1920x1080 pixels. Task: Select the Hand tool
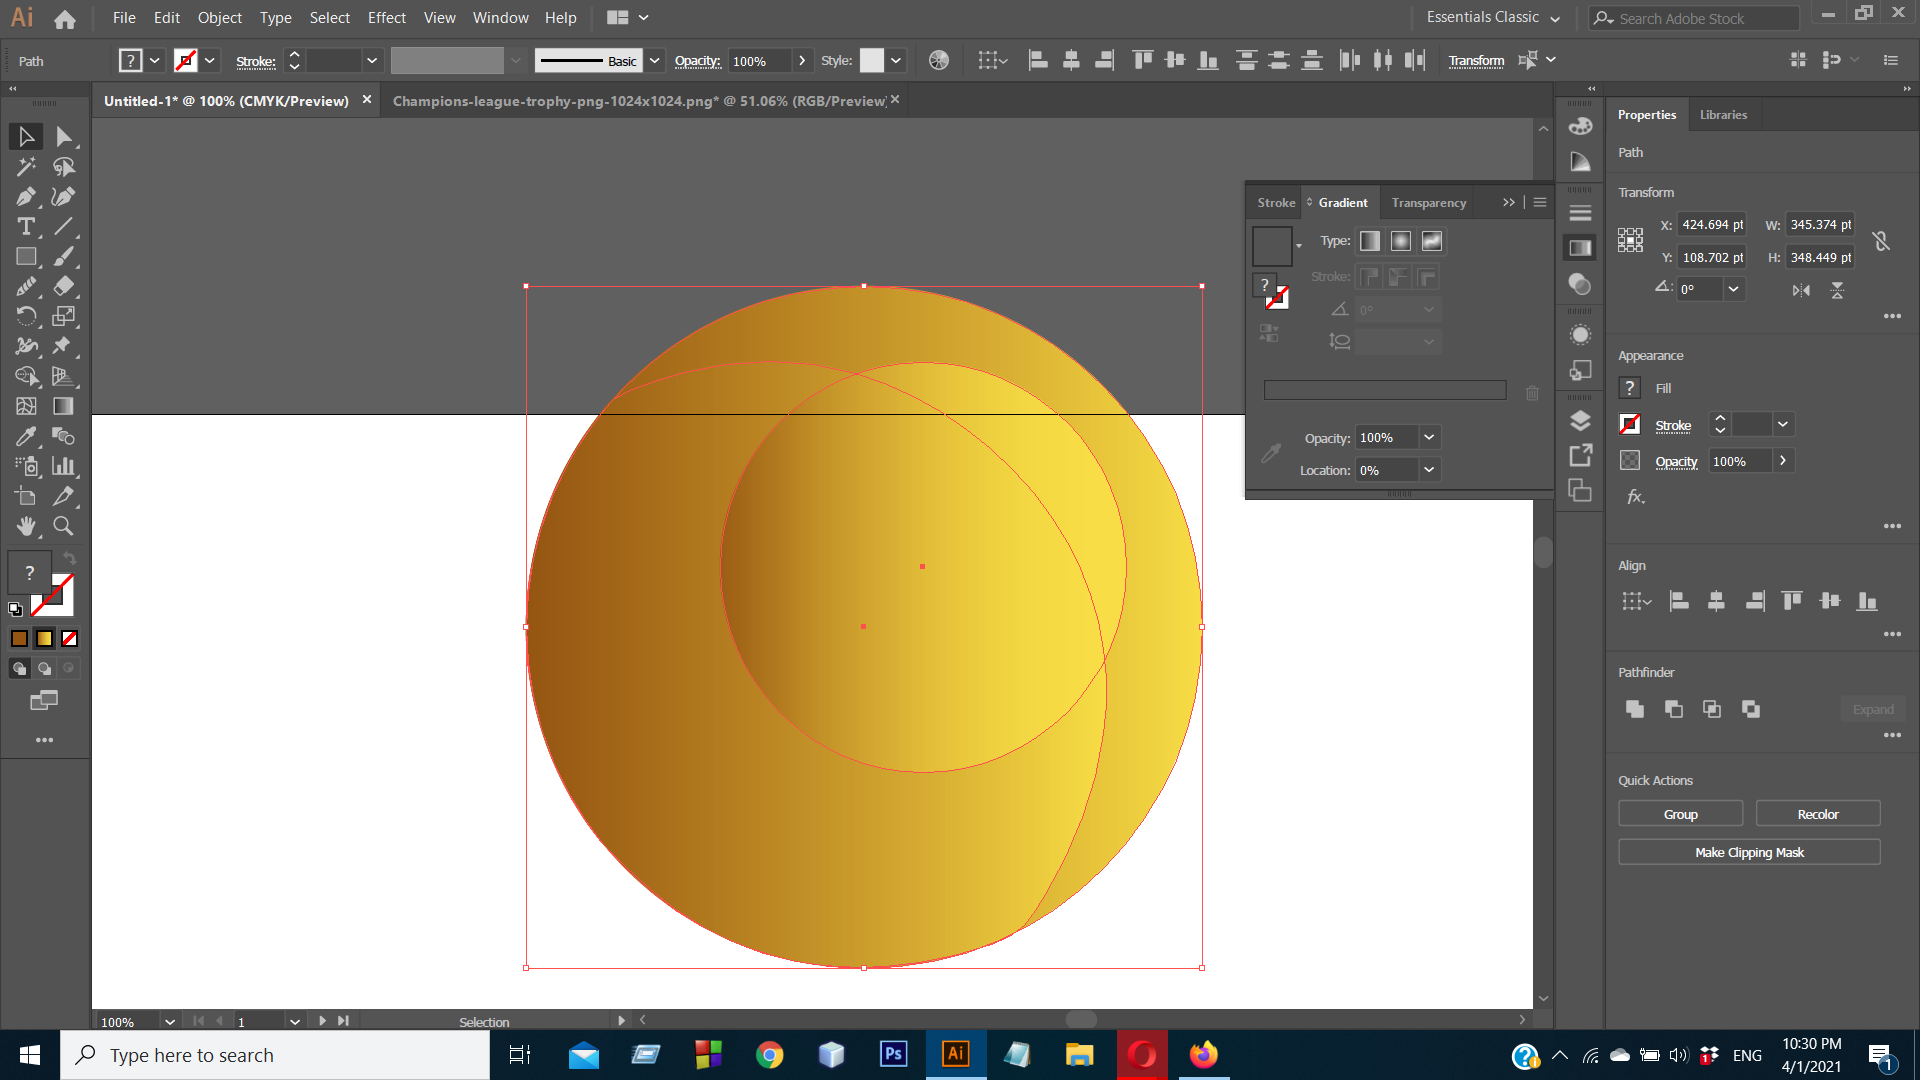(26, 526)
